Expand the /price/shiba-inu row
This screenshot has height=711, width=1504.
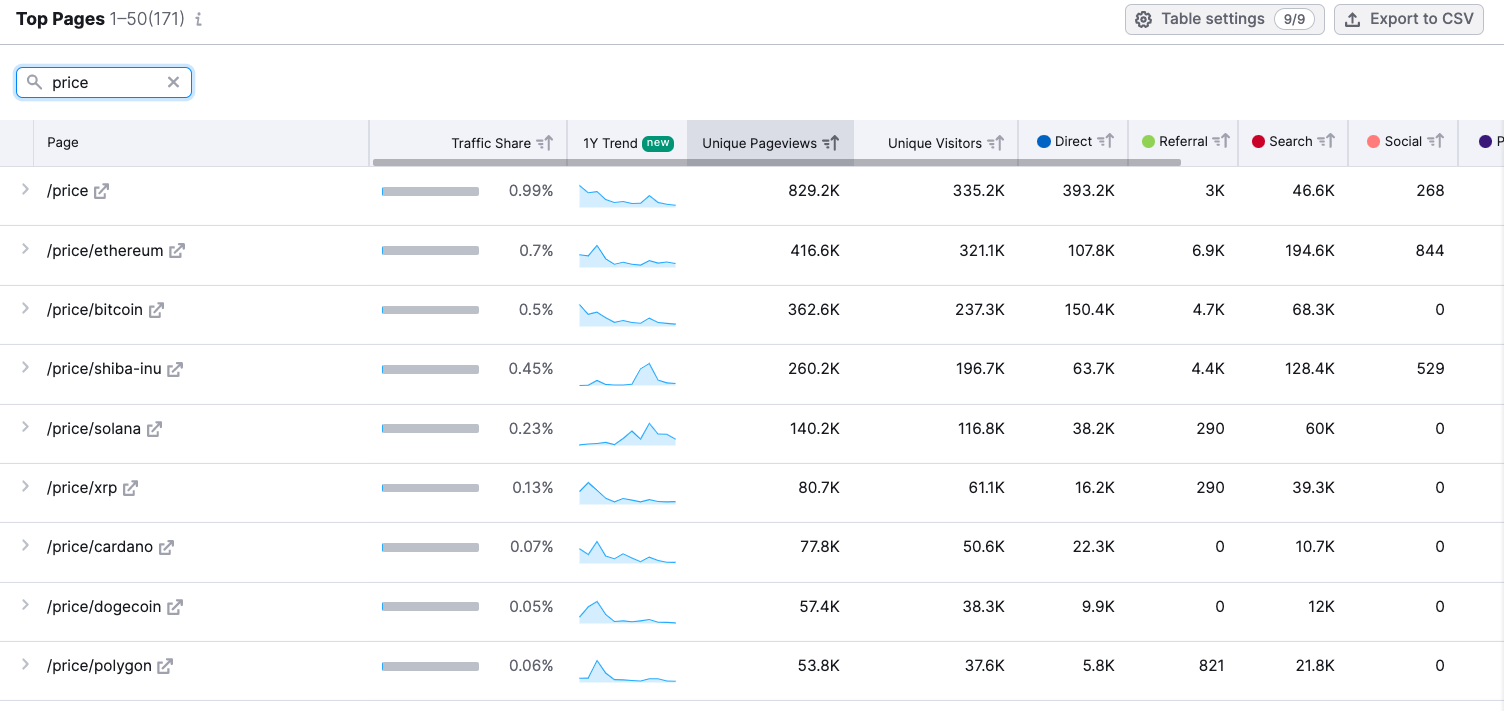[x=26, y=367]
